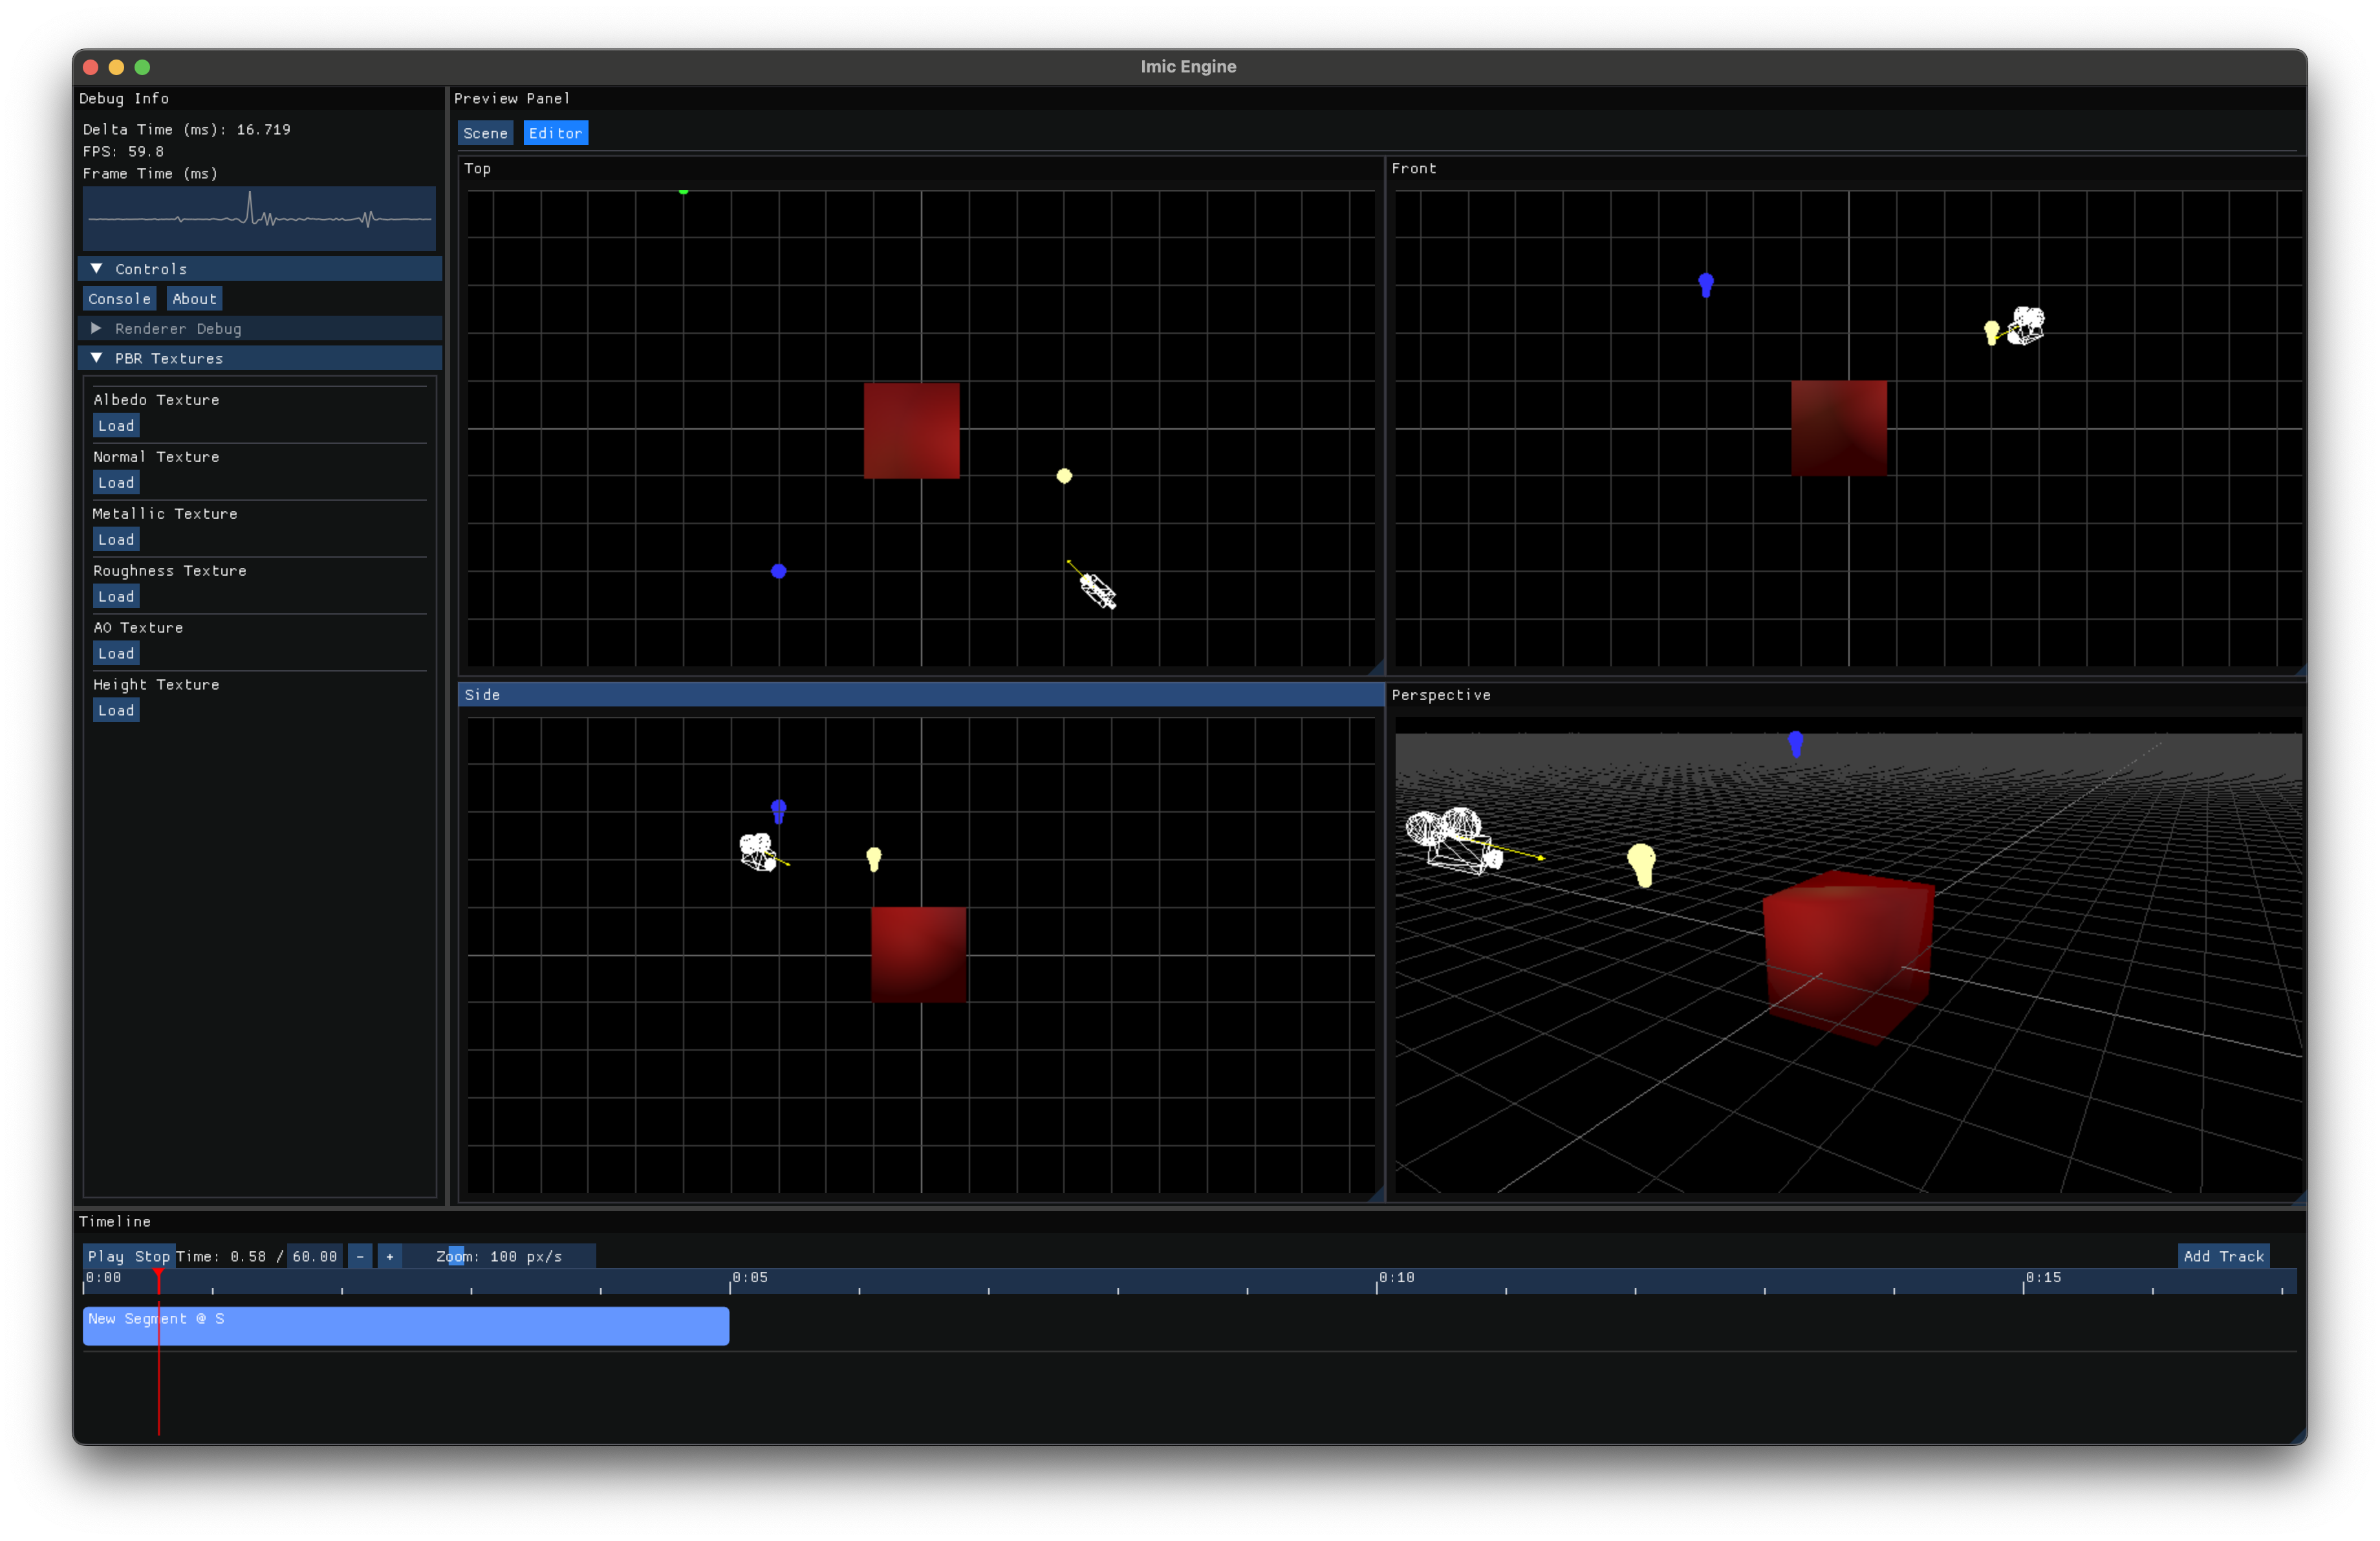
Task: Load an Albedo Texture
Action: tap(116, 426)
